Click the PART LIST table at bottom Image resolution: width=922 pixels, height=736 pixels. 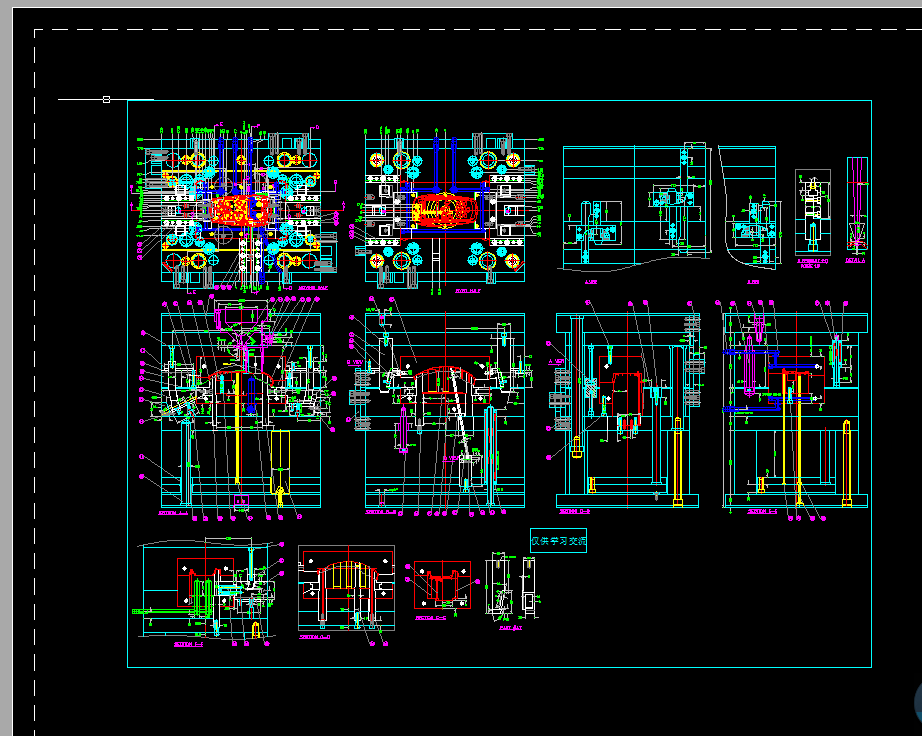tap(511, 627)
